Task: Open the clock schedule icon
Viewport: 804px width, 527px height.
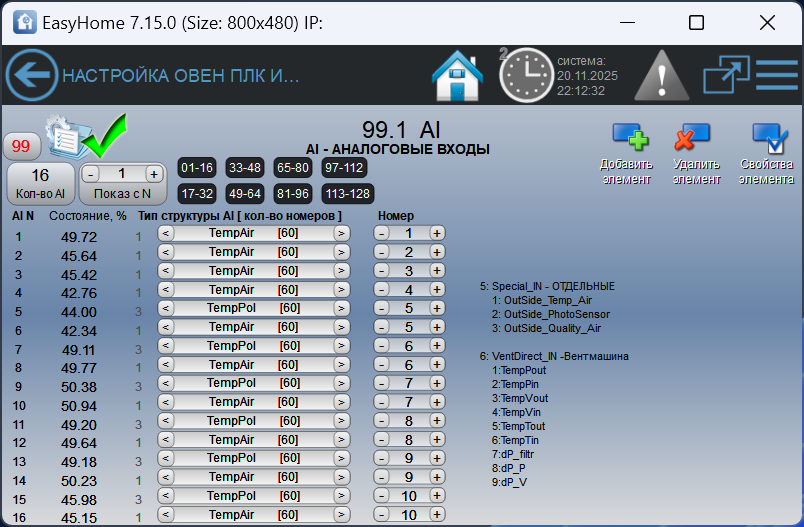Action: 525,75
